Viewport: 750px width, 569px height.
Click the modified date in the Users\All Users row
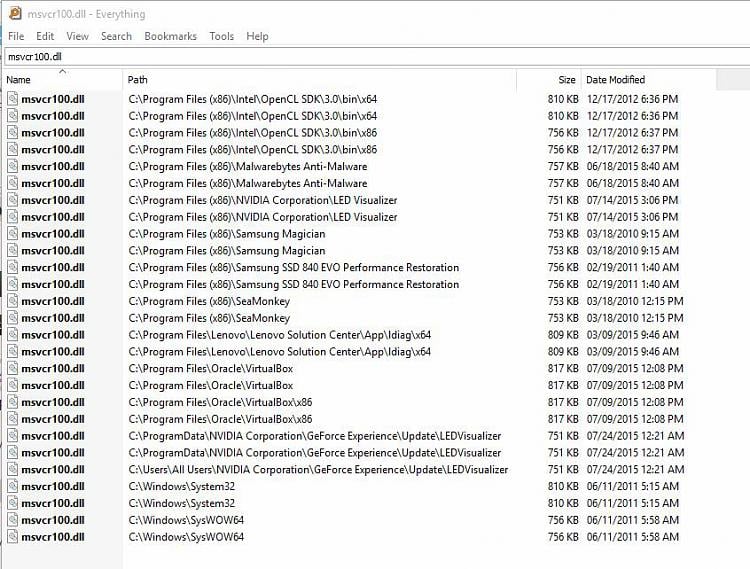[x=635, y=470]
